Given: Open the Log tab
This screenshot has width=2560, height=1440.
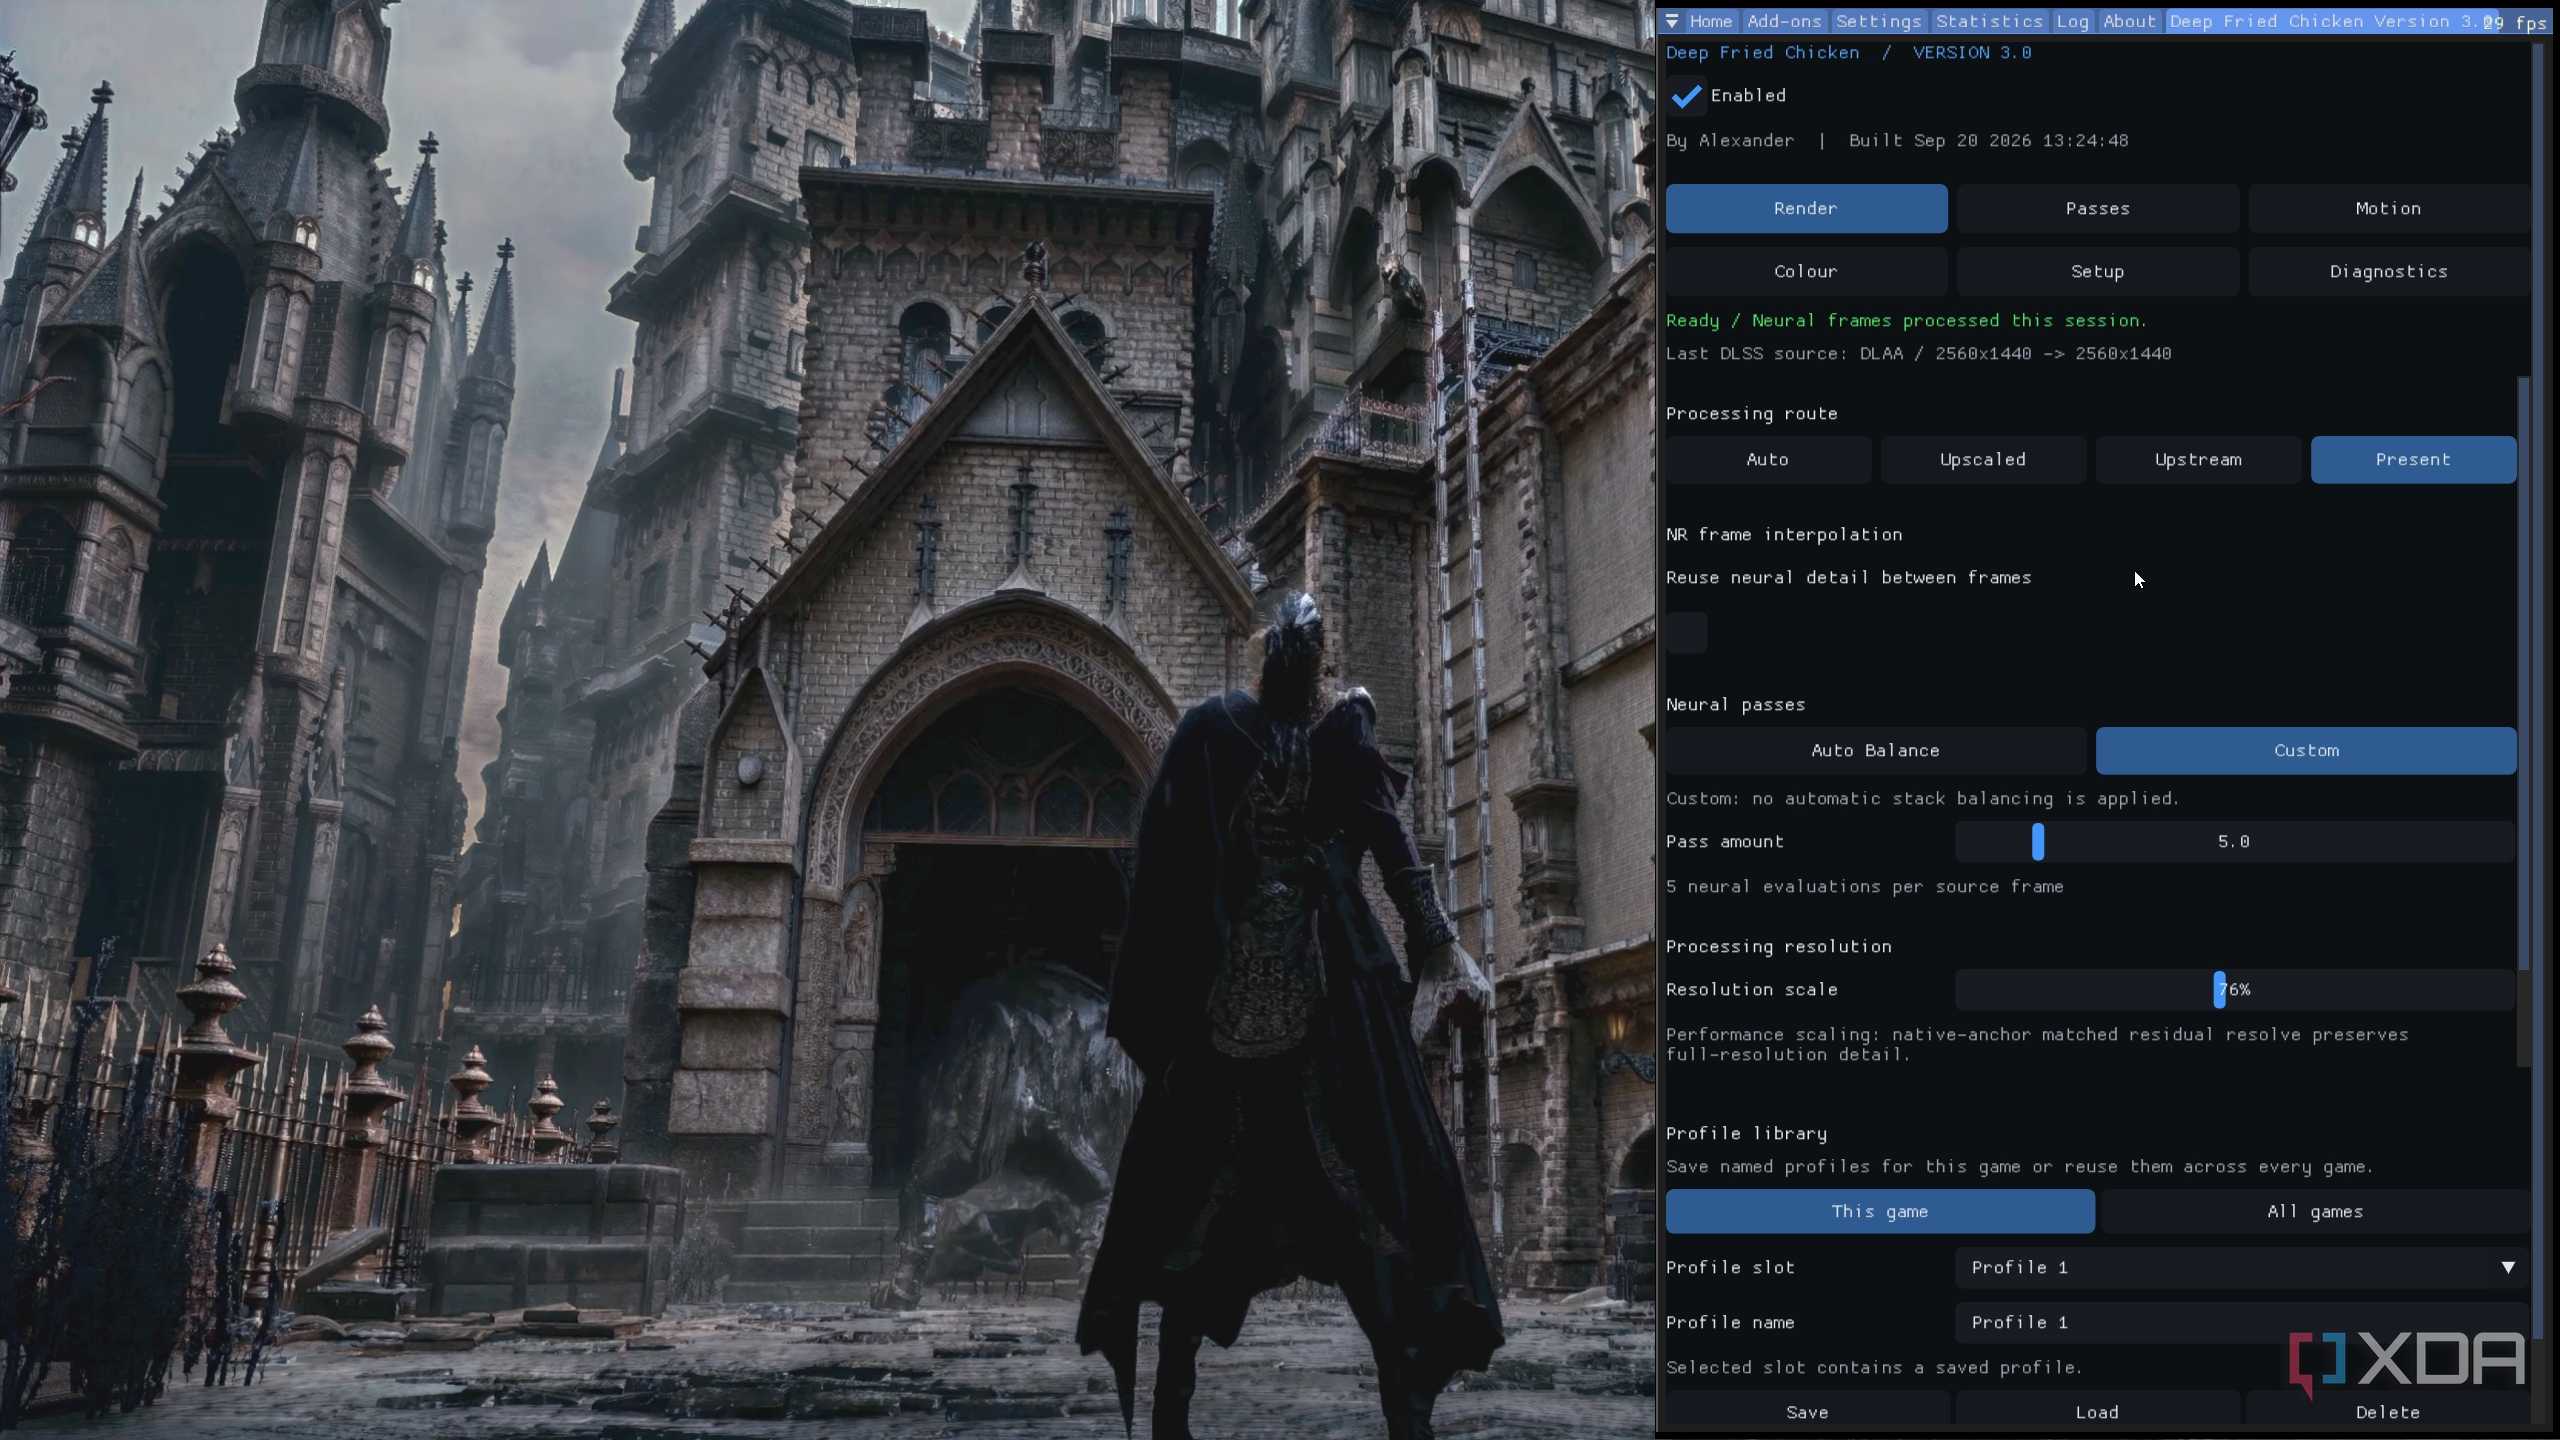Looking at the screenshot, I should [2072, 21].
